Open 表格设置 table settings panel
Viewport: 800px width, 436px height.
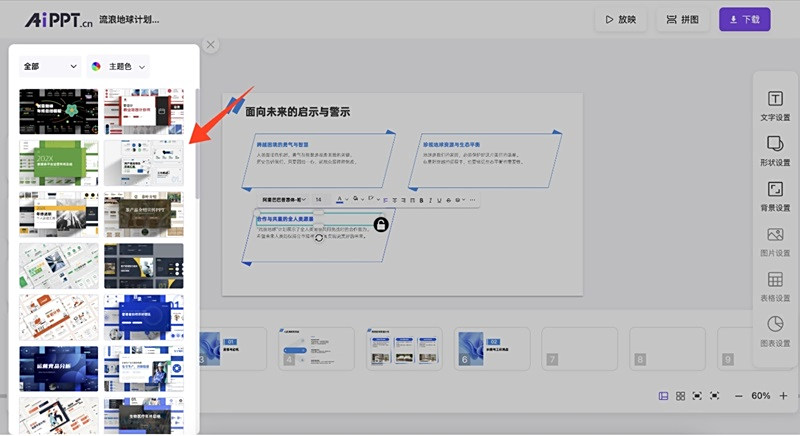tap(775, 286)
